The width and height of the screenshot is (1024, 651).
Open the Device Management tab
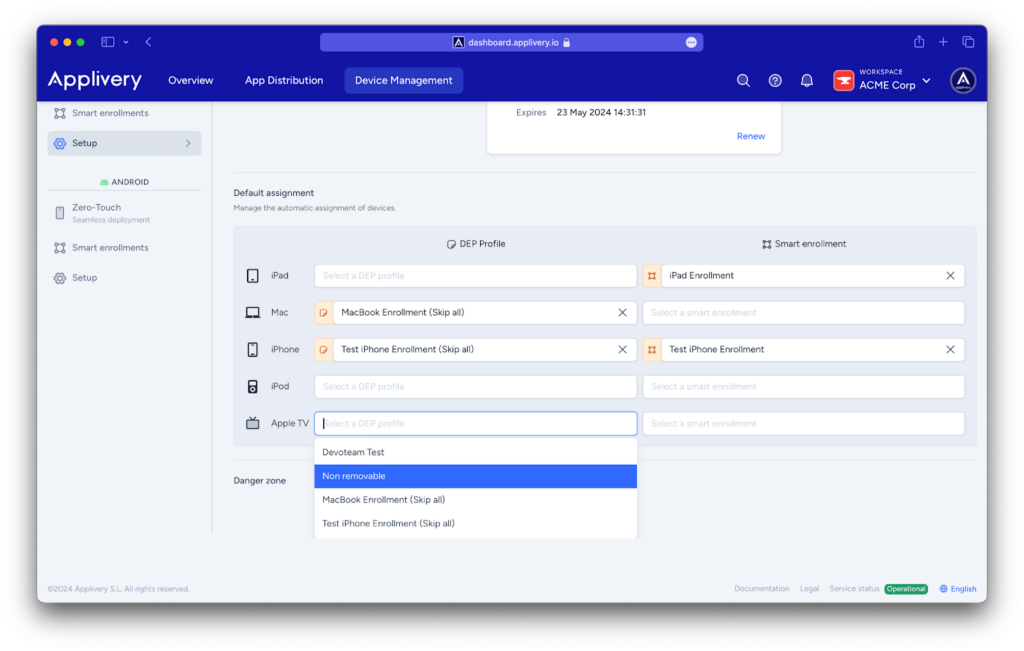click(404, 80)
